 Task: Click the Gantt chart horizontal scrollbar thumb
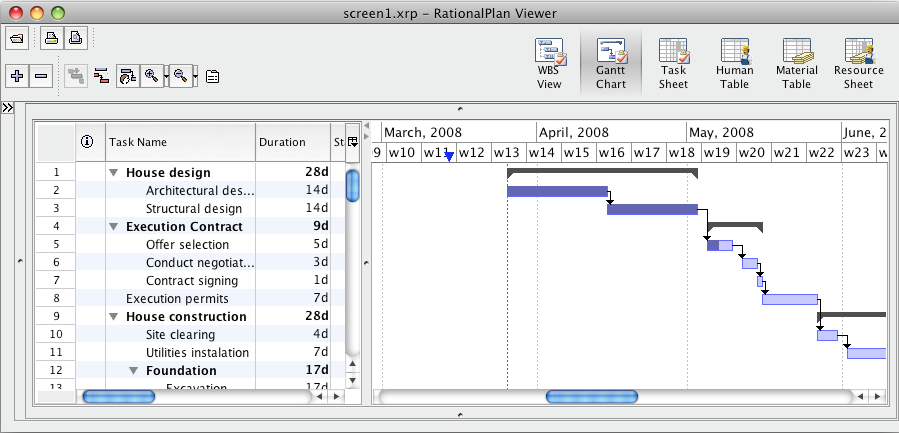(x=592, y=396)
